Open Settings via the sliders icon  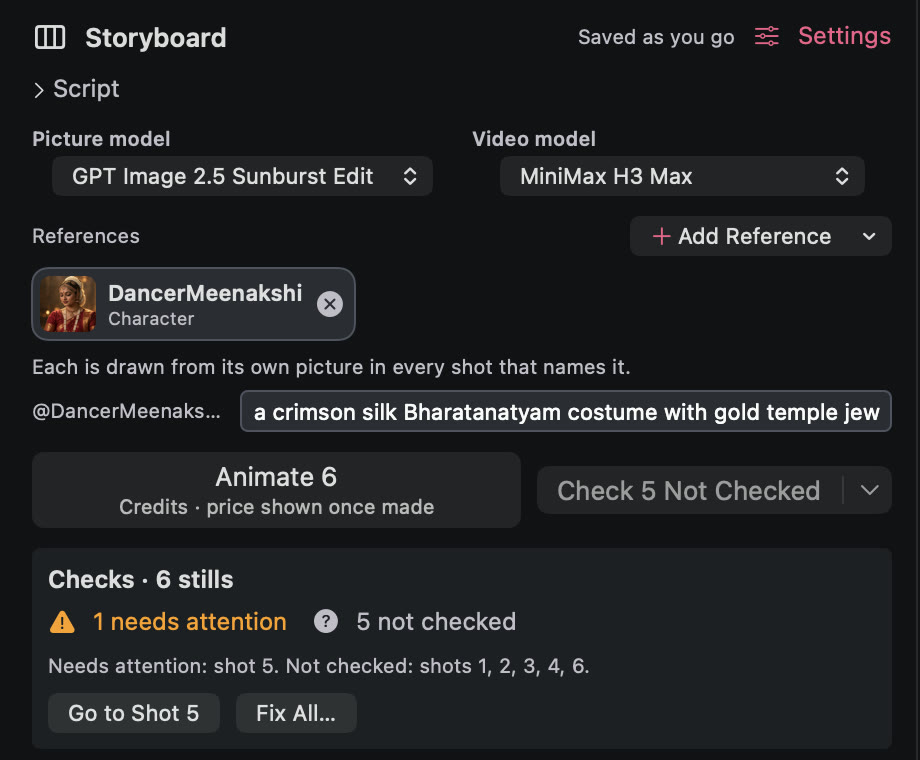tap(766, 36)
